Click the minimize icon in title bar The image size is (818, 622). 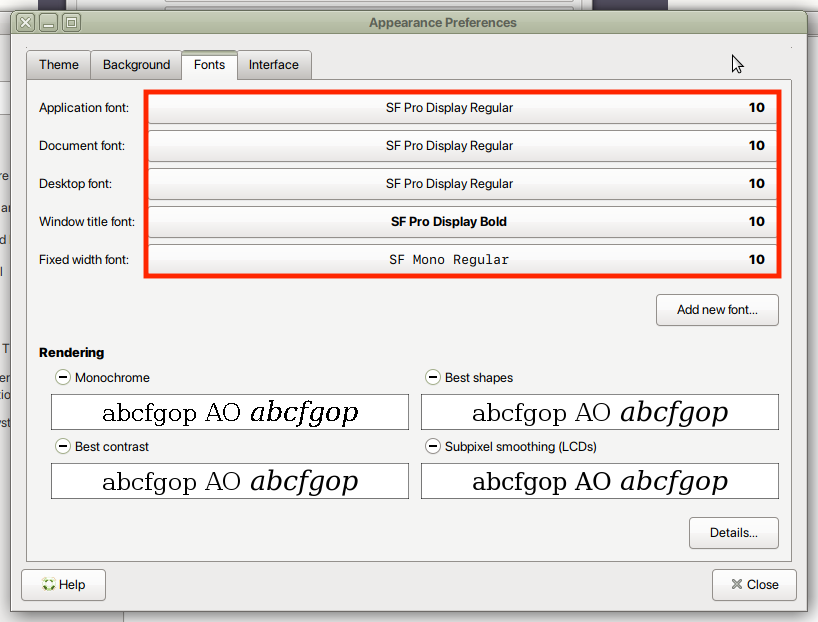(x=49, y=22)
